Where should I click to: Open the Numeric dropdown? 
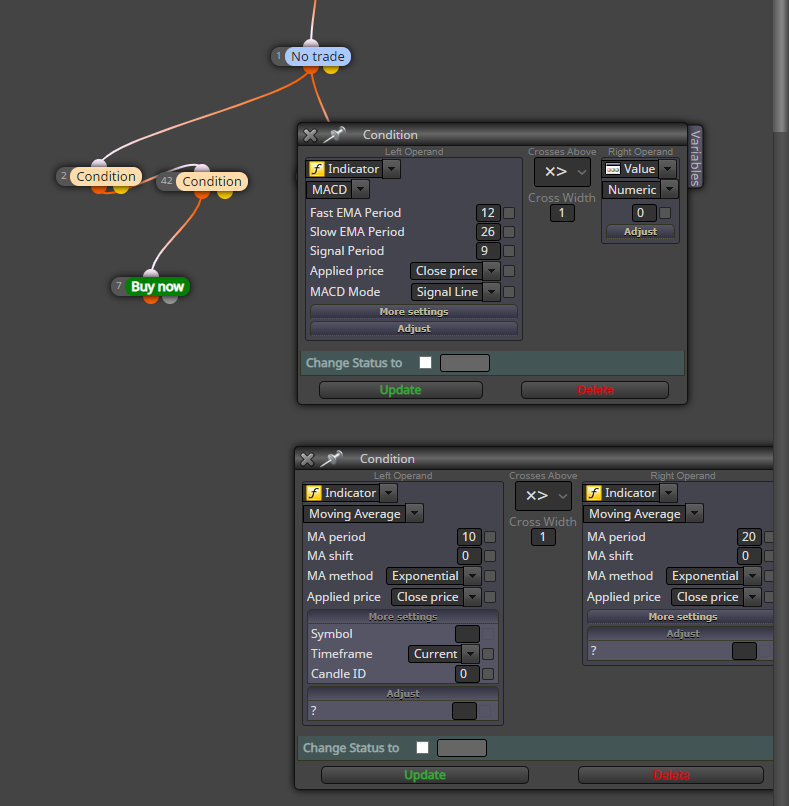pyautogui.click(x=669, y=190)
